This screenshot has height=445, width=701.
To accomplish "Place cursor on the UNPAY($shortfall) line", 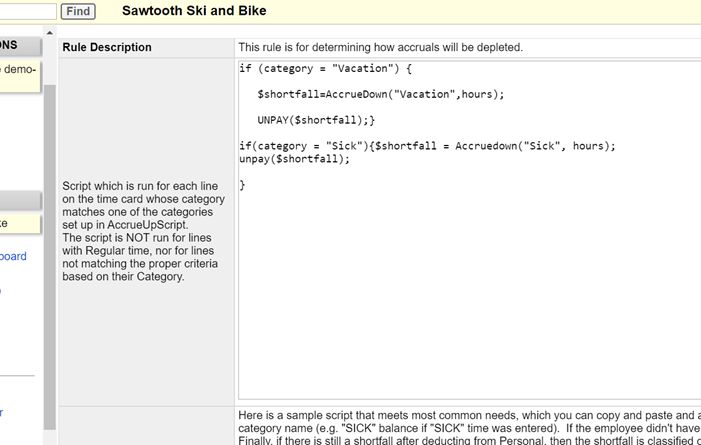I will coord(316,120).
